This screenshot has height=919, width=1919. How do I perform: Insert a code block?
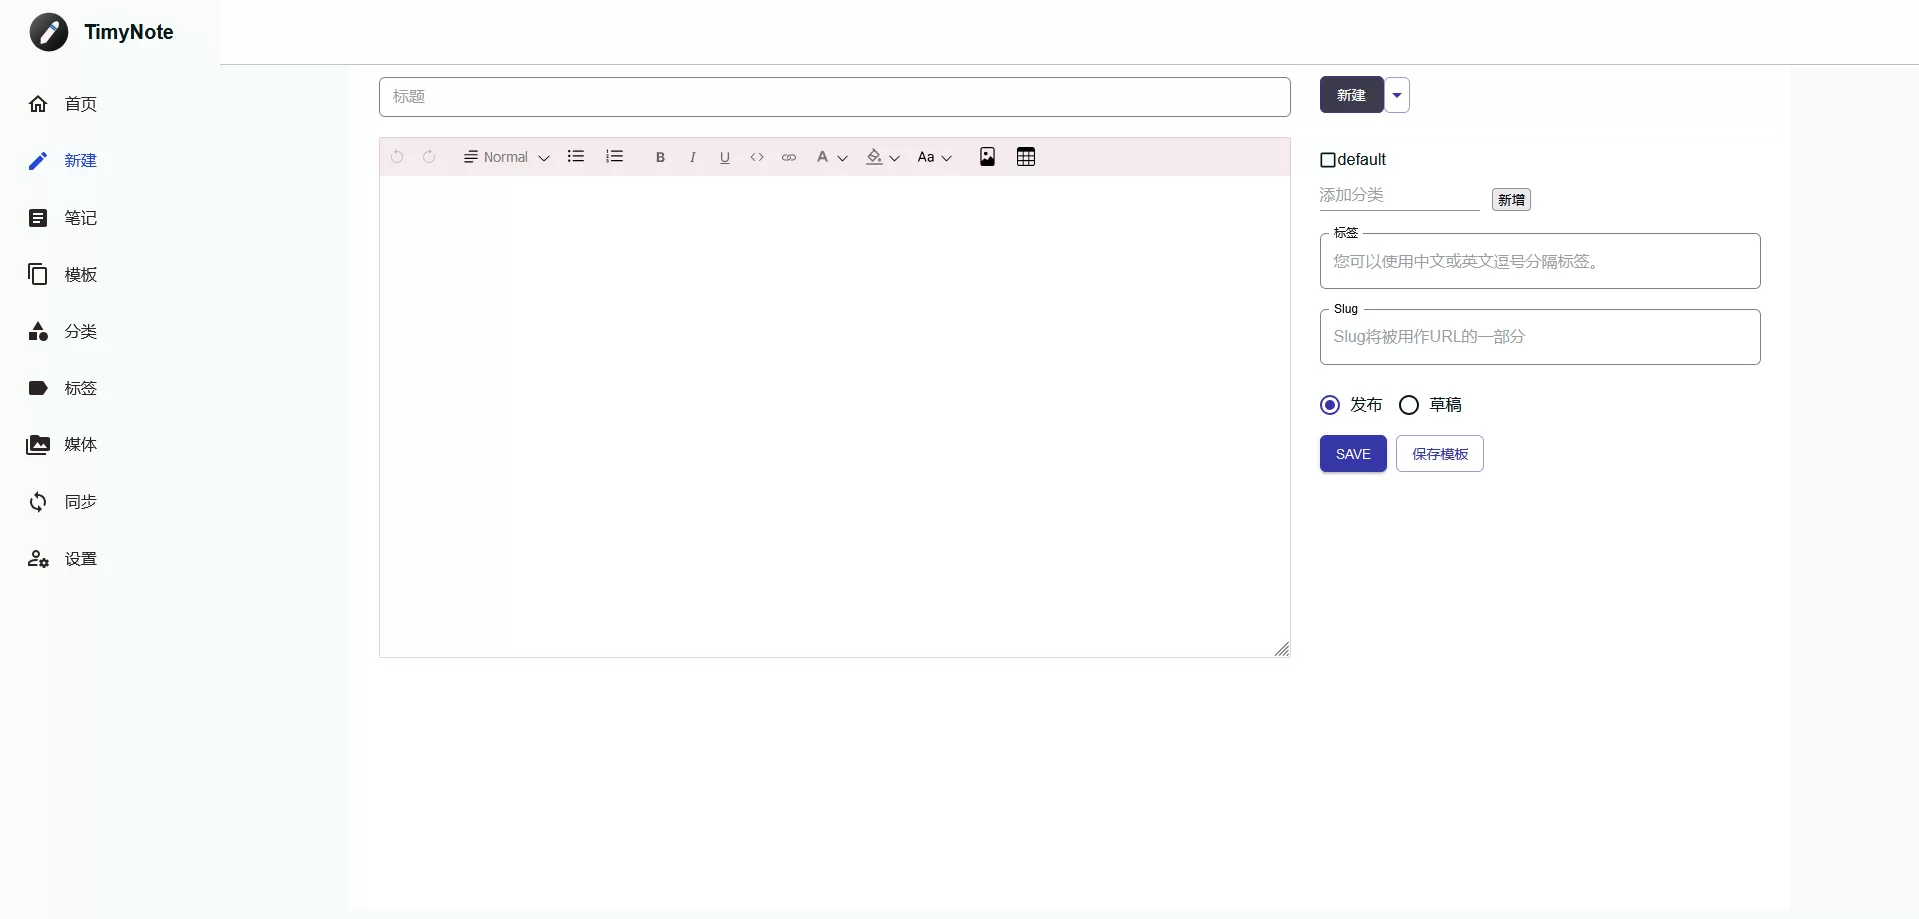[757, 157]
